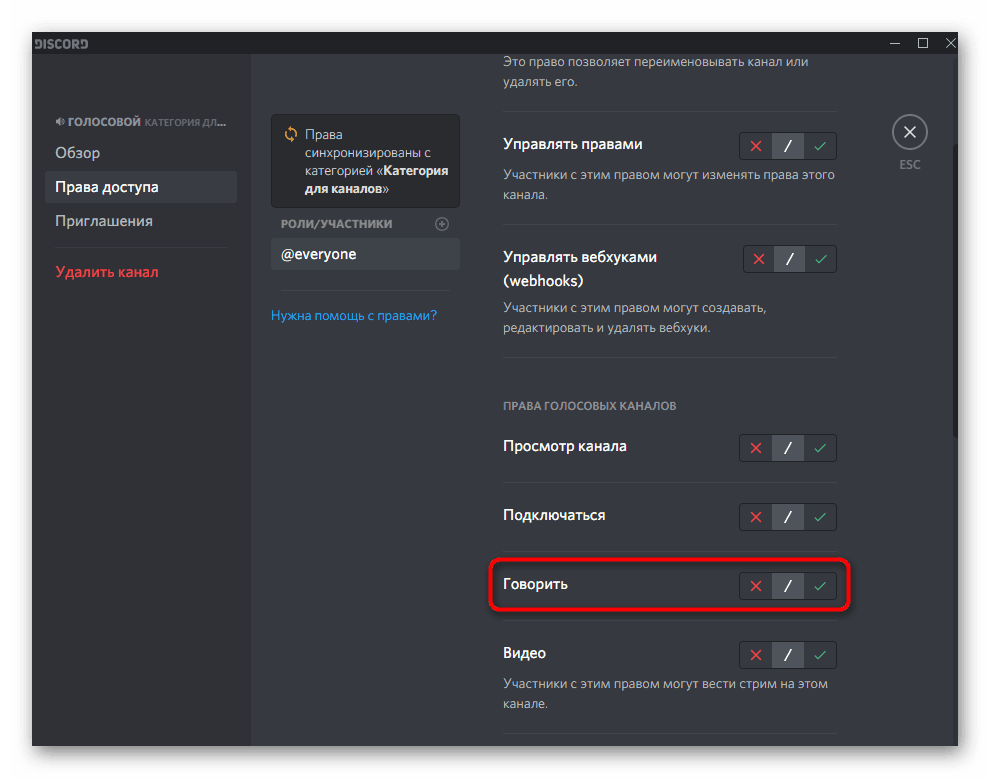The height and width of the screenshot is (778, 990).
Task: Click the Управлять вебхуками (webhooks) label
Action: 580,268
